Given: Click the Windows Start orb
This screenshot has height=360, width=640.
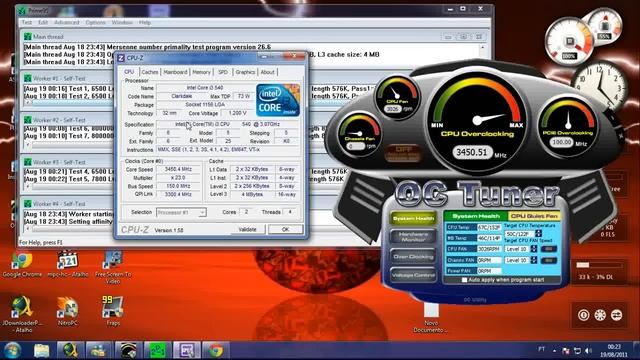Looking at the screenshot, I should point(12,351).
